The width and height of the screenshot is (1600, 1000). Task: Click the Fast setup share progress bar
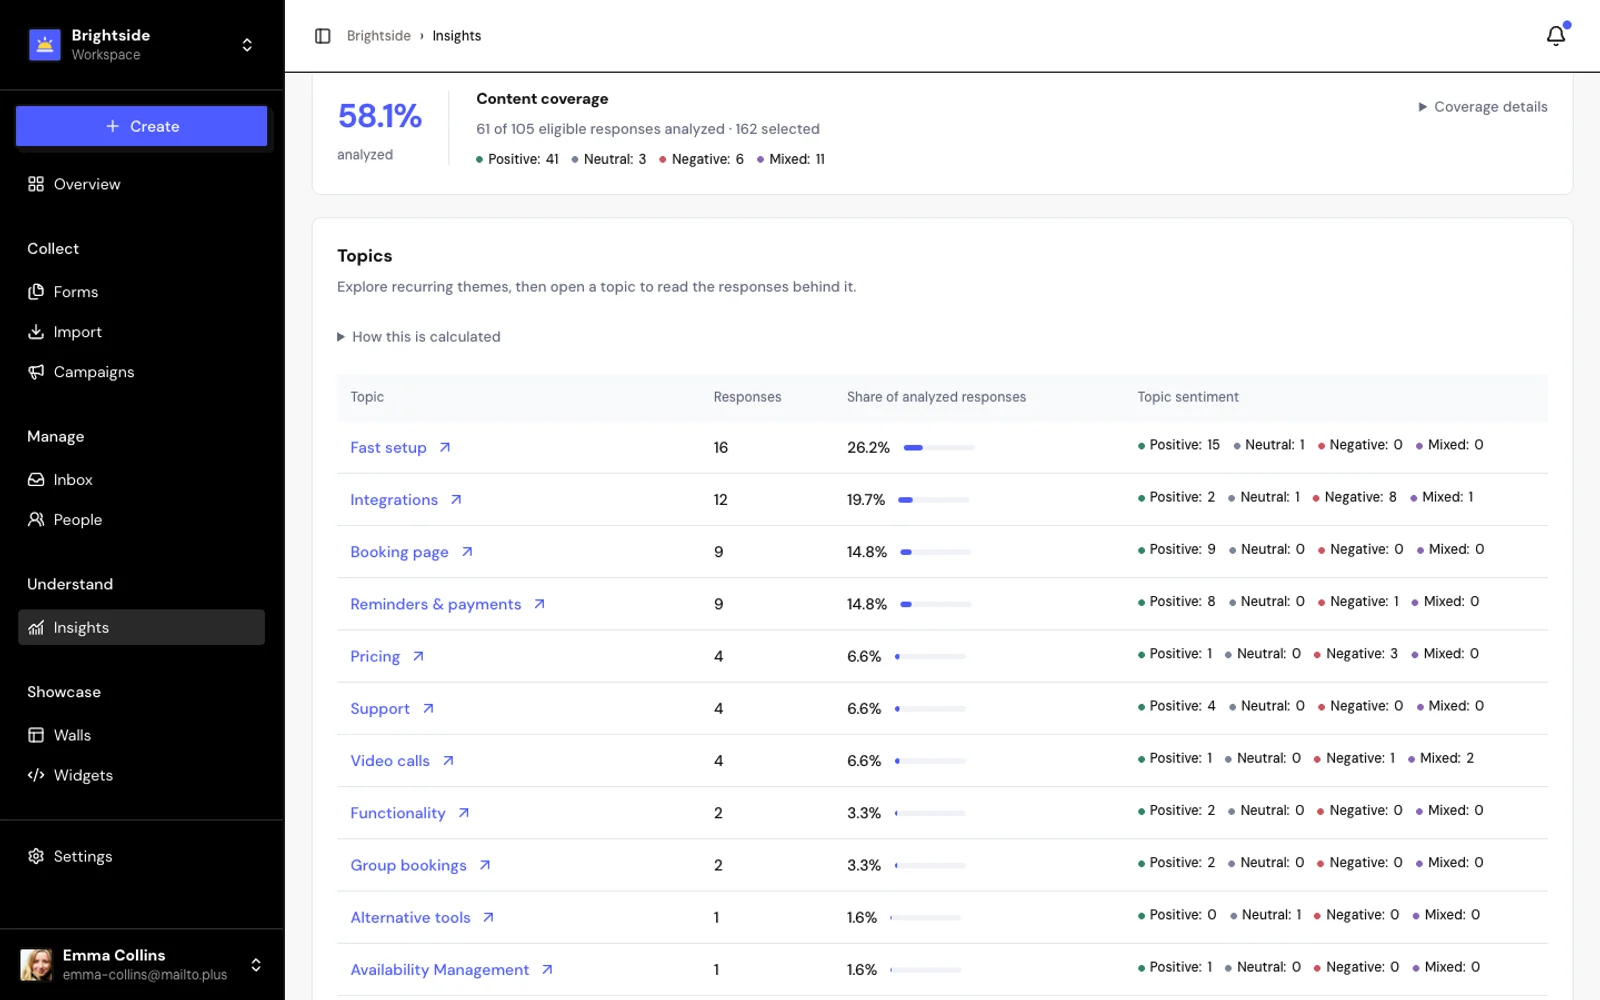point(939,448)
